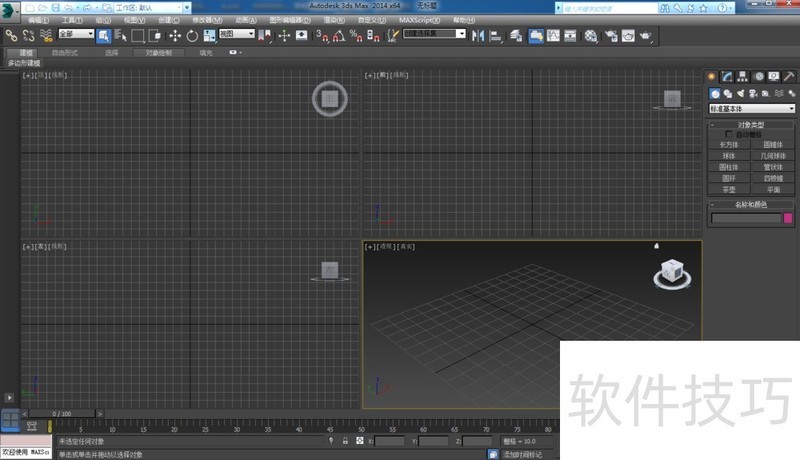Enable the 自动栅格 checkbox
Viewport: 800px width, 460px height.
(729, 134)
